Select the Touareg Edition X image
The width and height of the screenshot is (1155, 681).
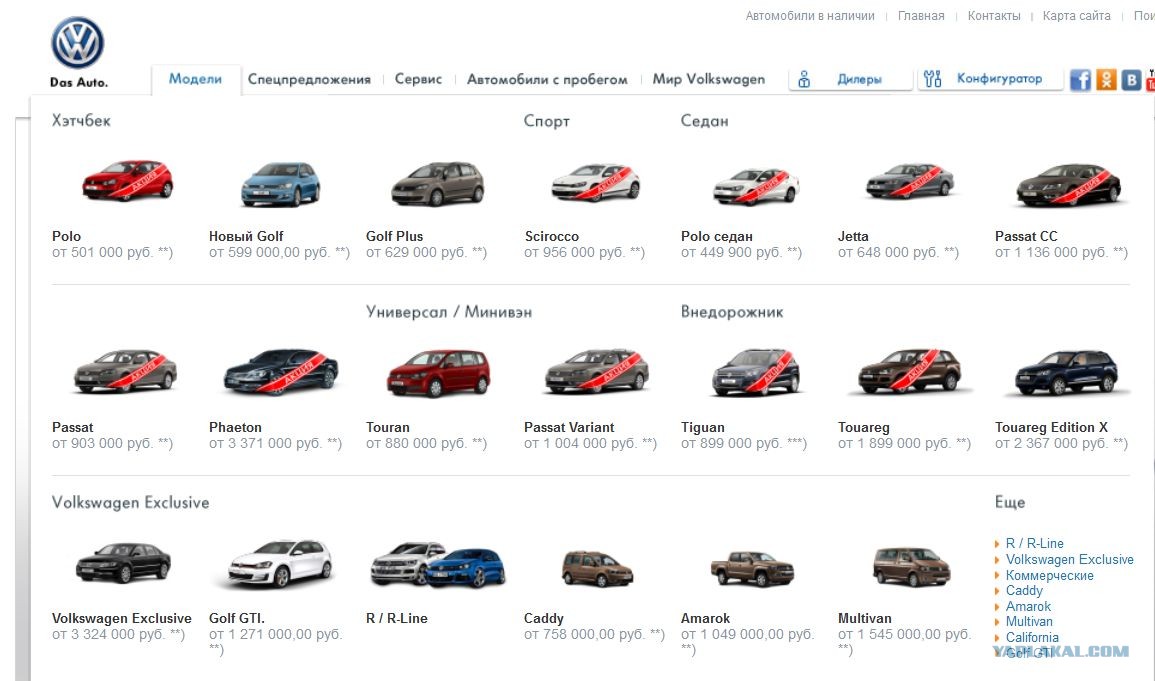(x=1067, y=373)
